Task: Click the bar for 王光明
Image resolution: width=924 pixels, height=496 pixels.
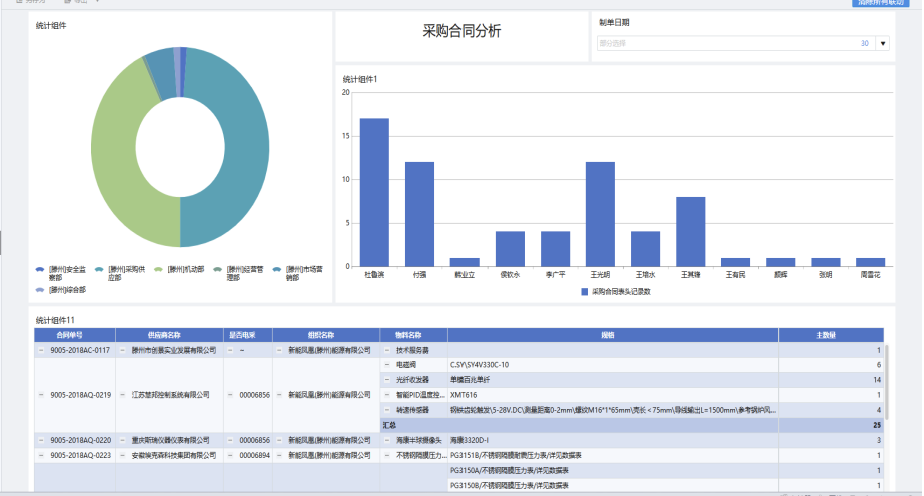Action: (600, 214)
